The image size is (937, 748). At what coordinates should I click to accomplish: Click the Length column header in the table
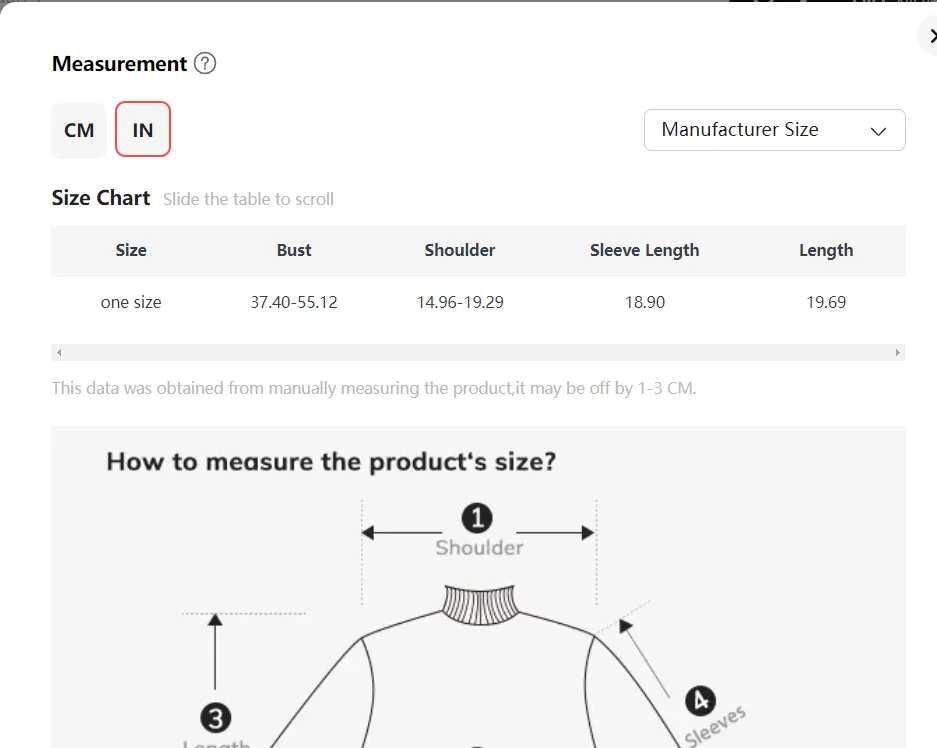point(826,251)
